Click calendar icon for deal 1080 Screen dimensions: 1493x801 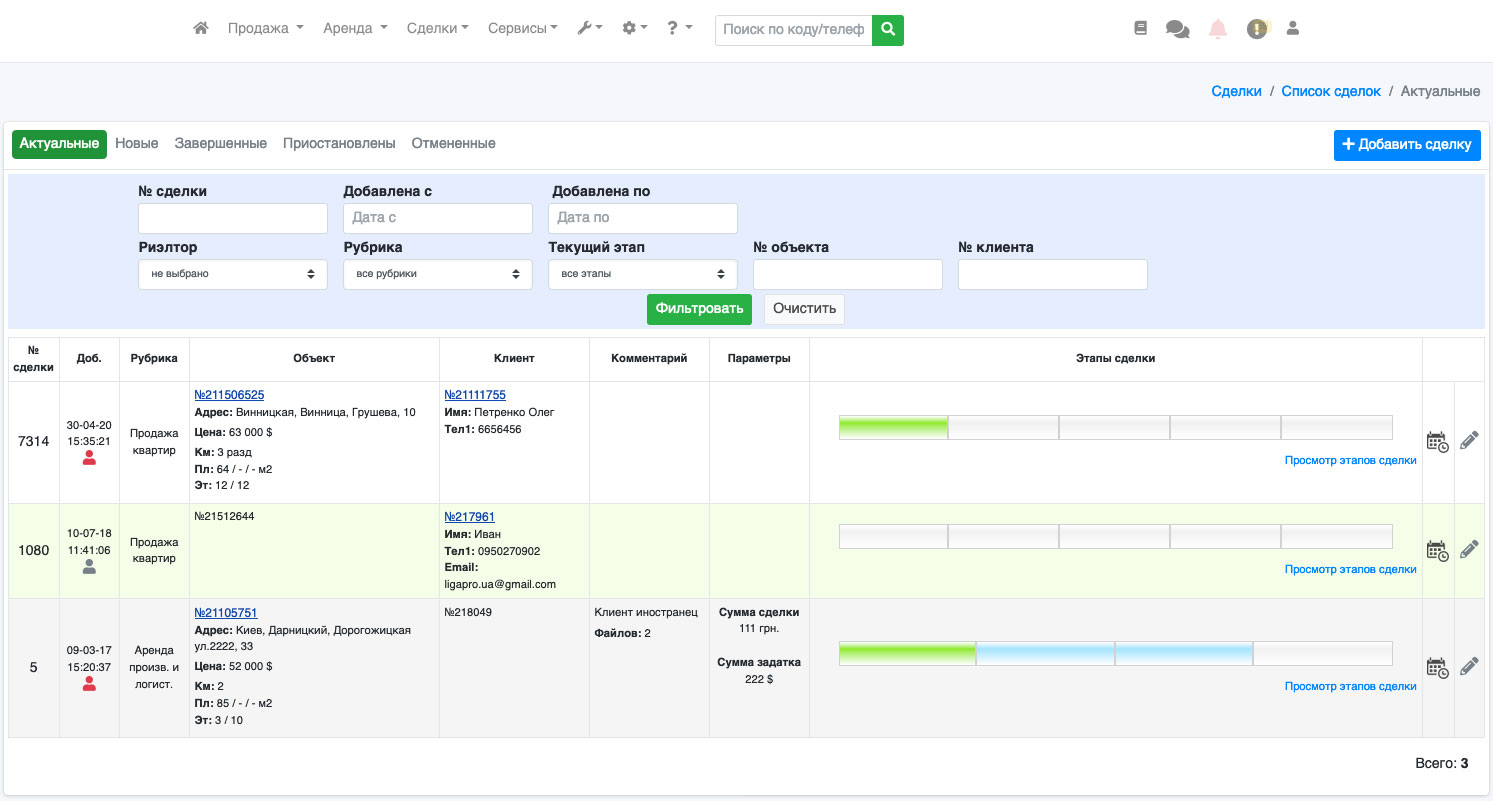click(1437, 550)
